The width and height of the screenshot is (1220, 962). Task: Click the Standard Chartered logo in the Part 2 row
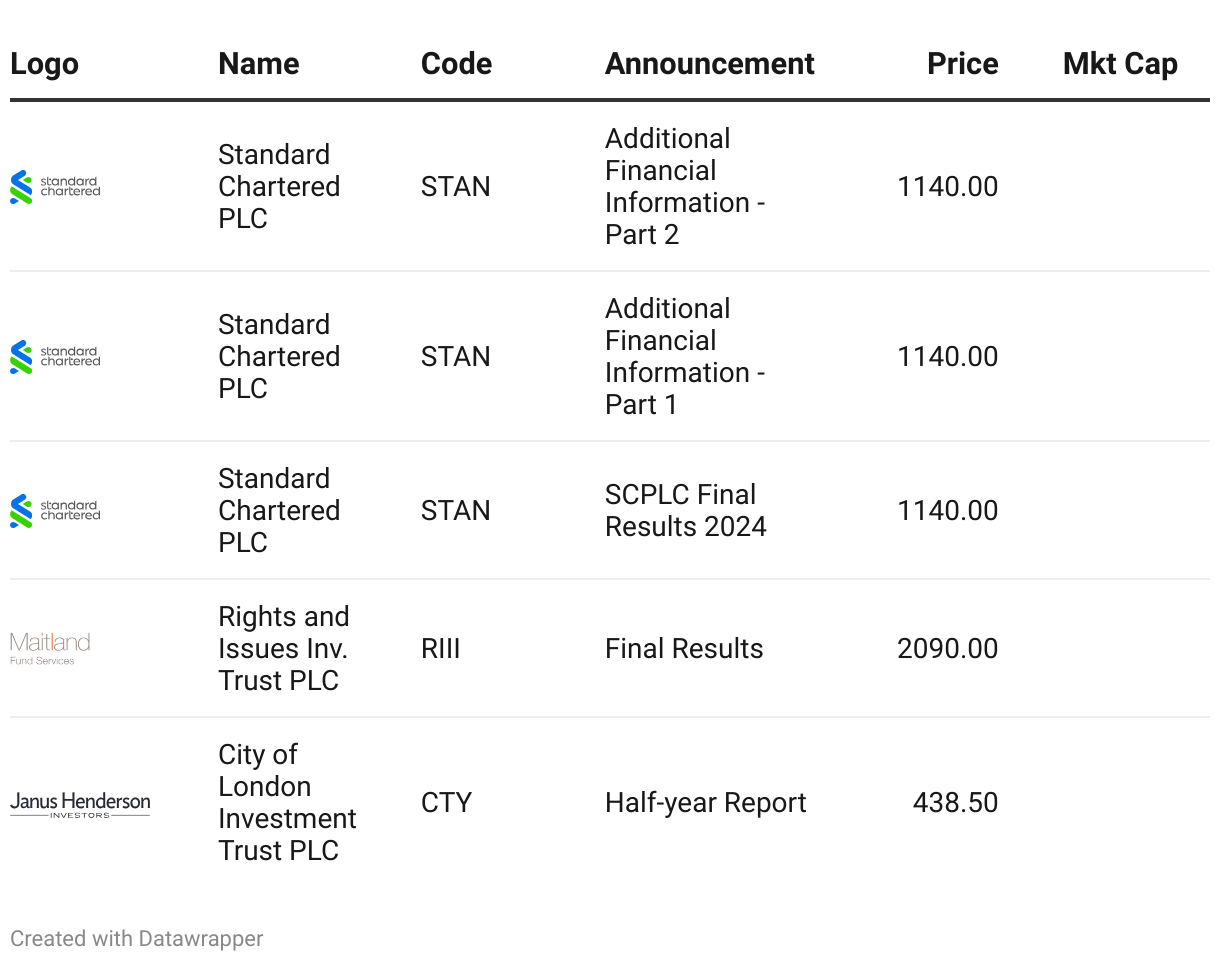click(55, 187)
